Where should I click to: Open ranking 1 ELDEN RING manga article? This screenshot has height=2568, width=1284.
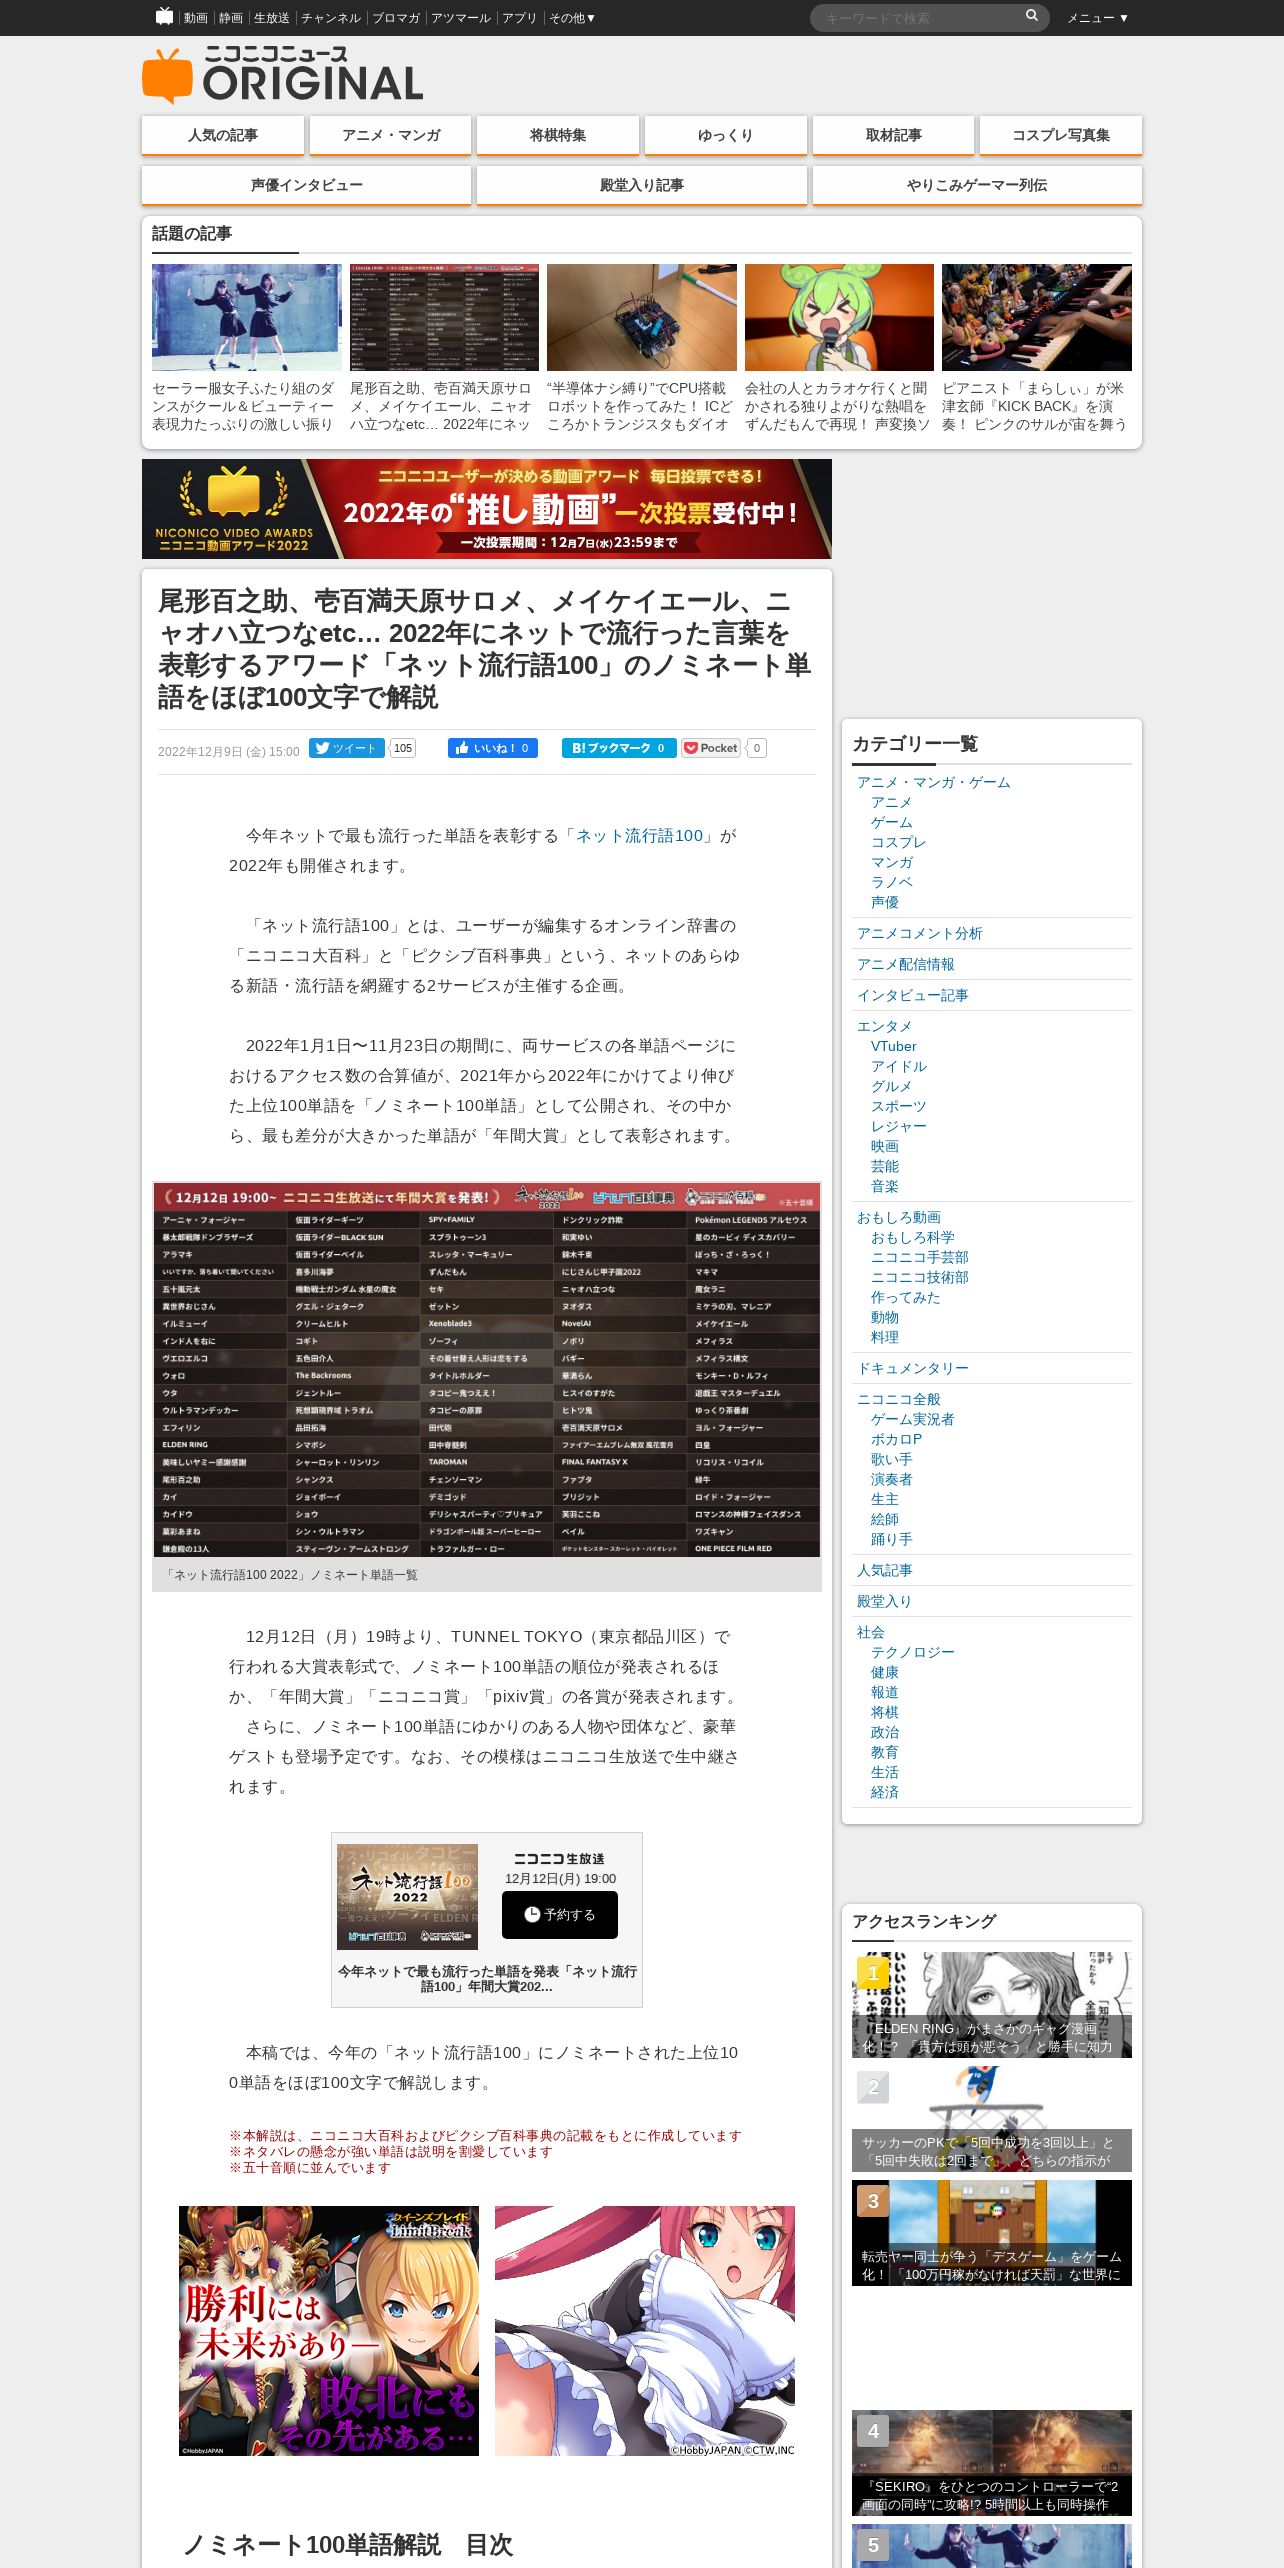pyautogui.click(x=992, y=2005)
